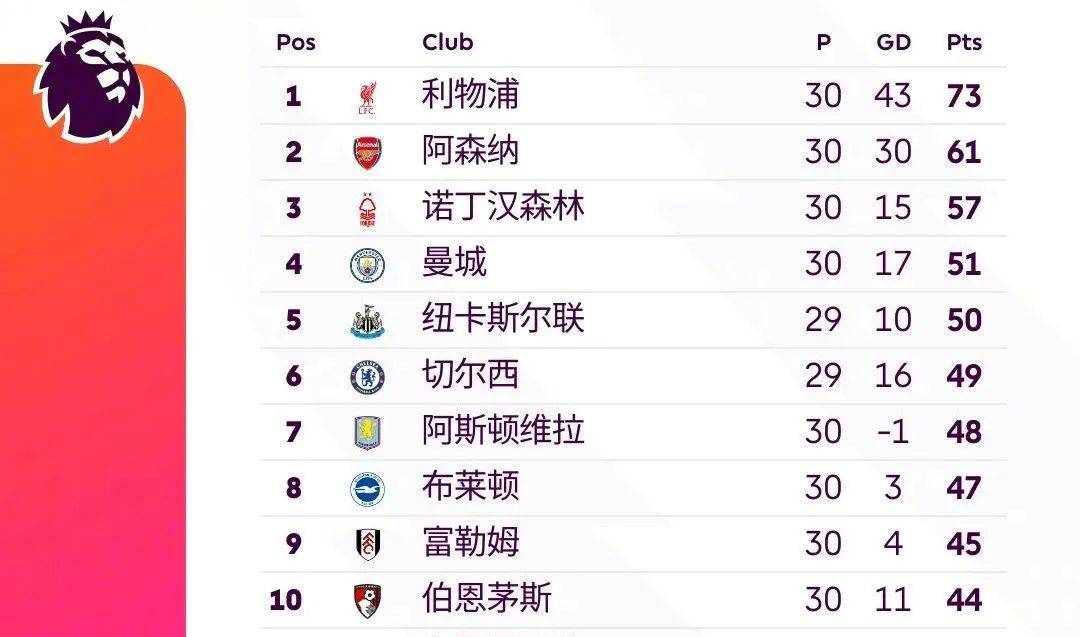Sort table by GD column header
The width and height of the screenshot is (1080, 637).
coord(893,42)
